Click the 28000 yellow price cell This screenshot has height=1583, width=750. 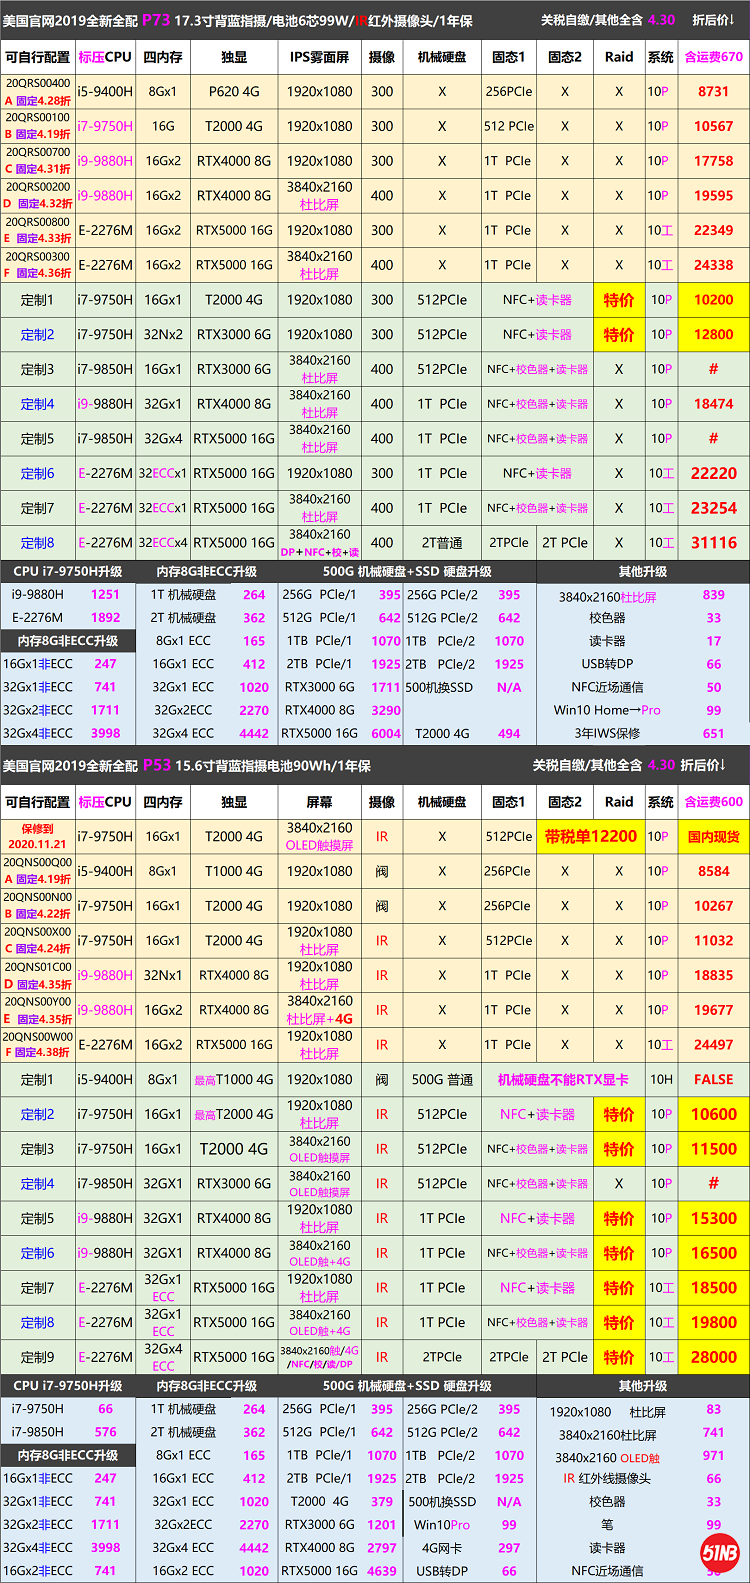coord(713,1357)
